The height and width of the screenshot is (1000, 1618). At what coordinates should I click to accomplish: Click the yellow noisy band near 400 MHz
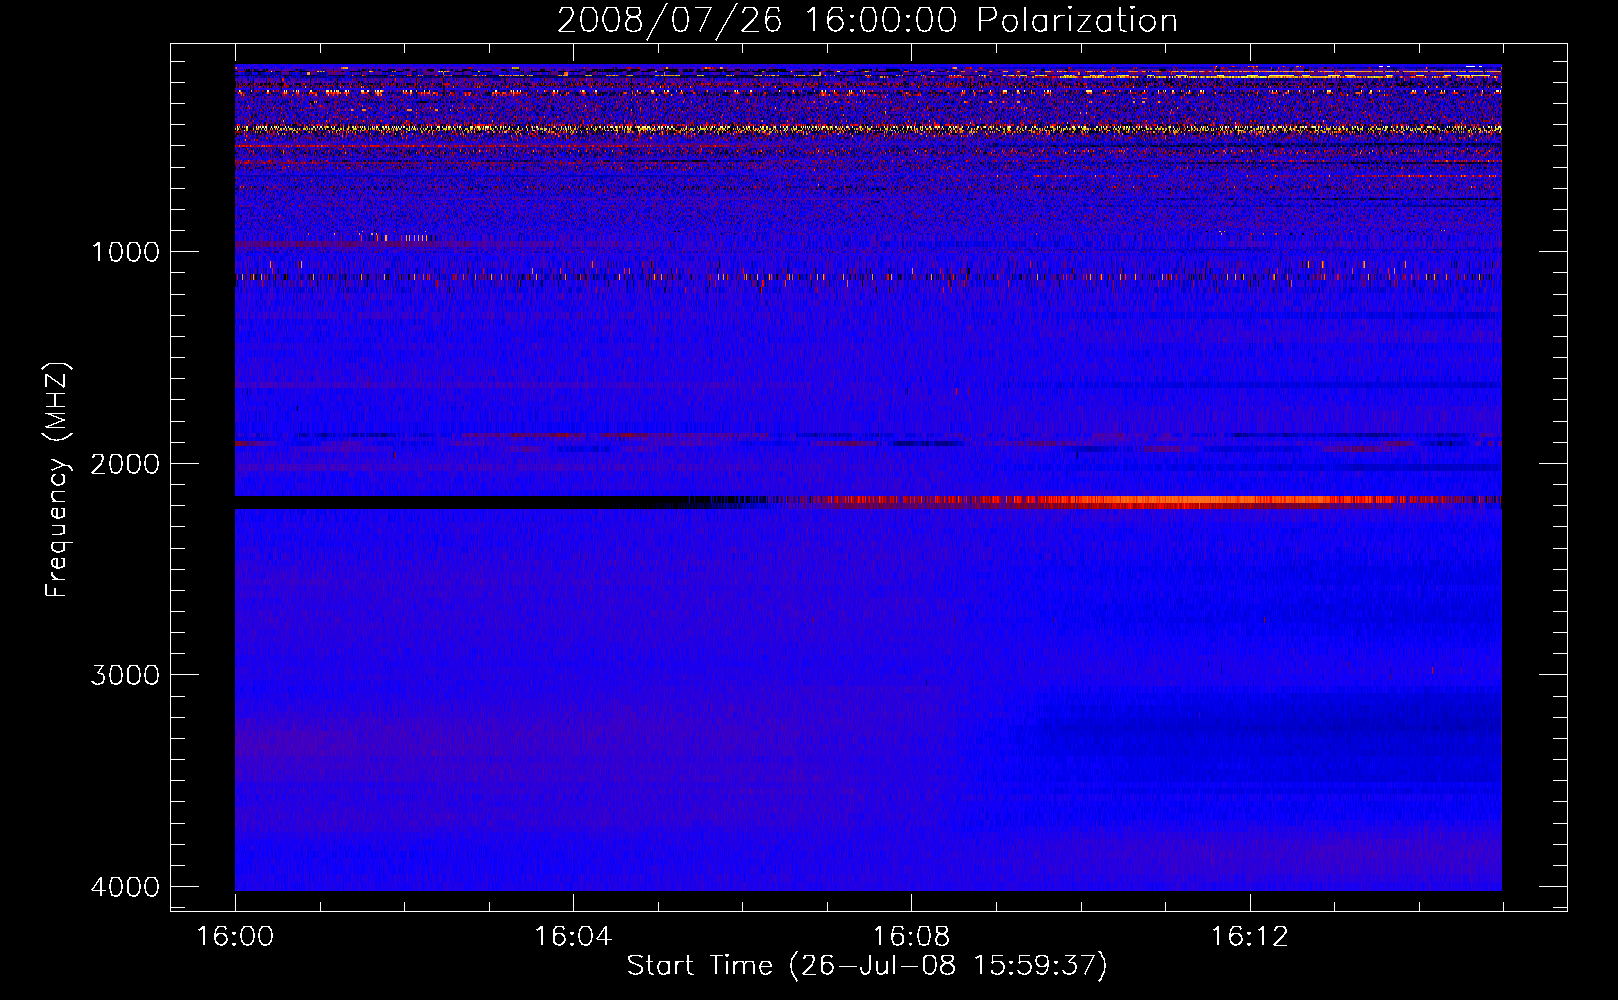(868, 129)
